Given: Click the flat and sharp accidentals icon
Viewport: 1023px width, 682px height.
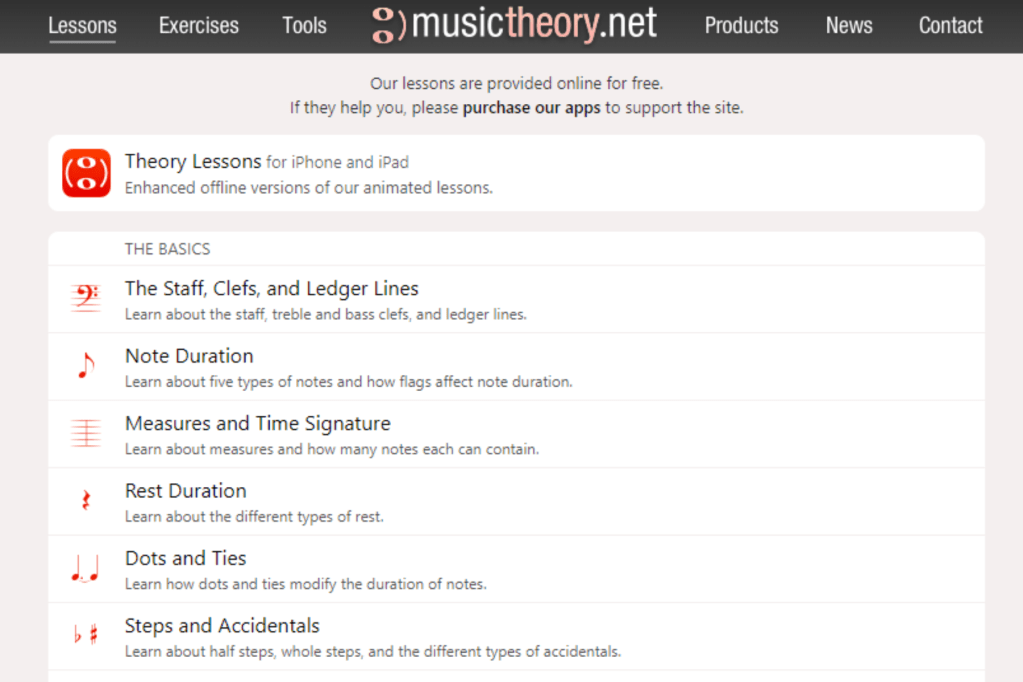Looking at the screenshot, I should pyautogui.click(x=86, y=635).
